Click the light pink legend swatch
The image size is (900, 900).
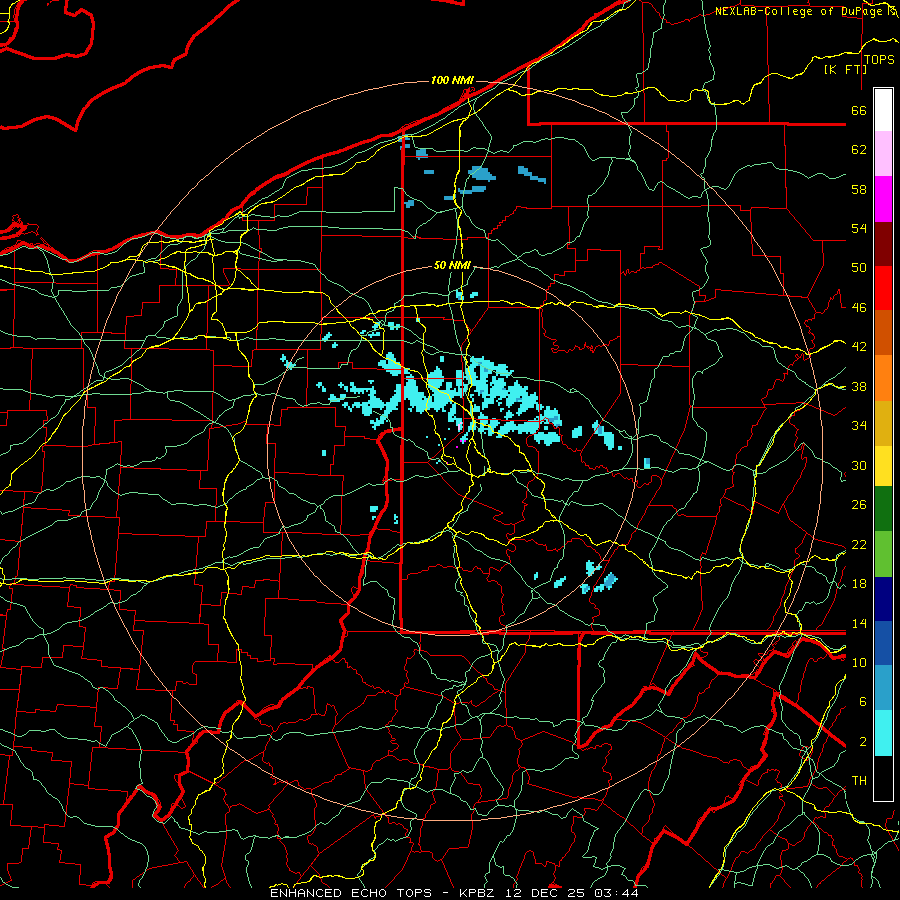click(x=883, y=154)
